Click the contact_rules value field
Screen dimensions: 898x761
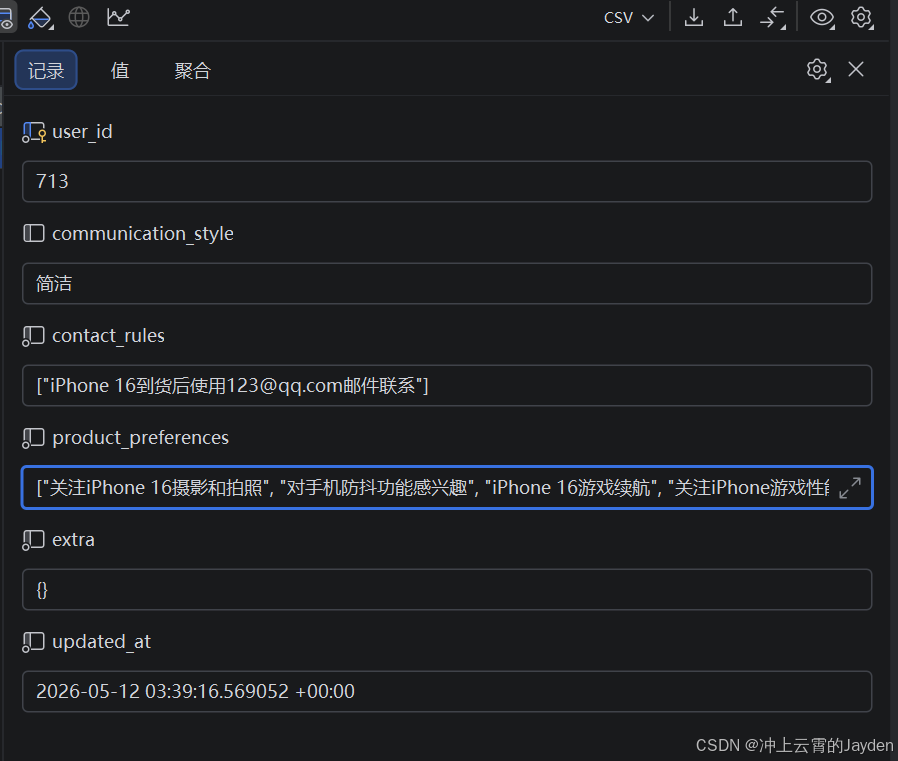coord(447,385)
